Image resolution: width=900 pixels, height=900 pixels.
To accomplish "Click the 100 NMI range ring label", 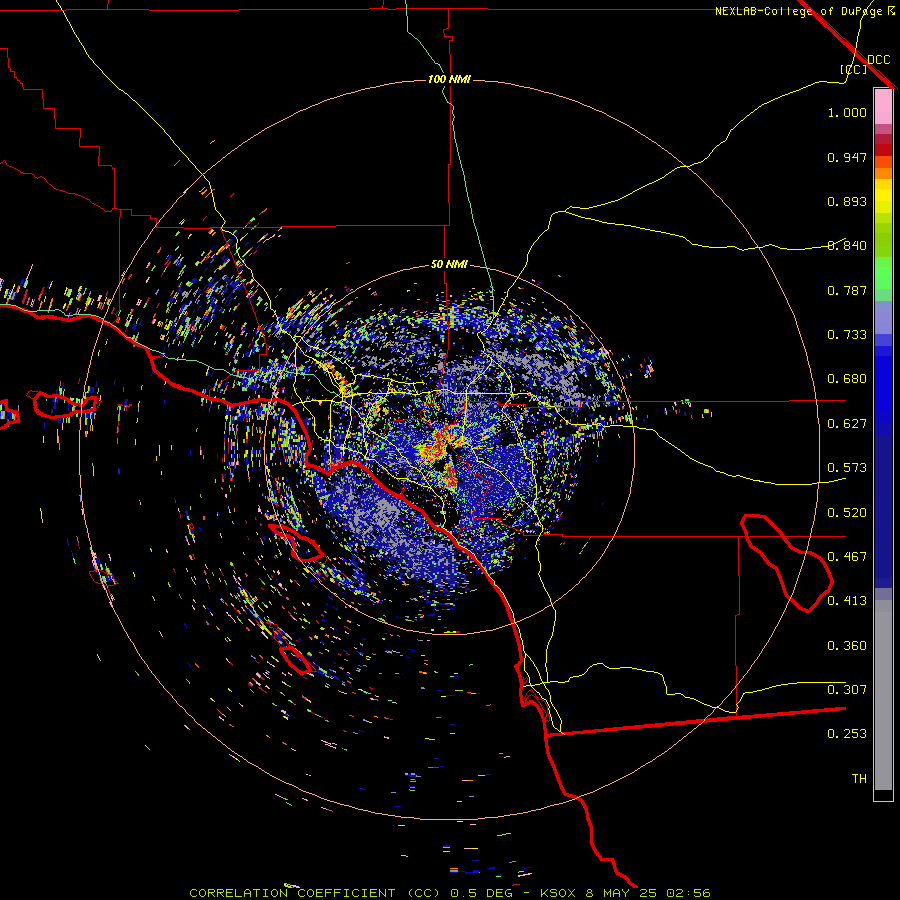I will point(449,79).
